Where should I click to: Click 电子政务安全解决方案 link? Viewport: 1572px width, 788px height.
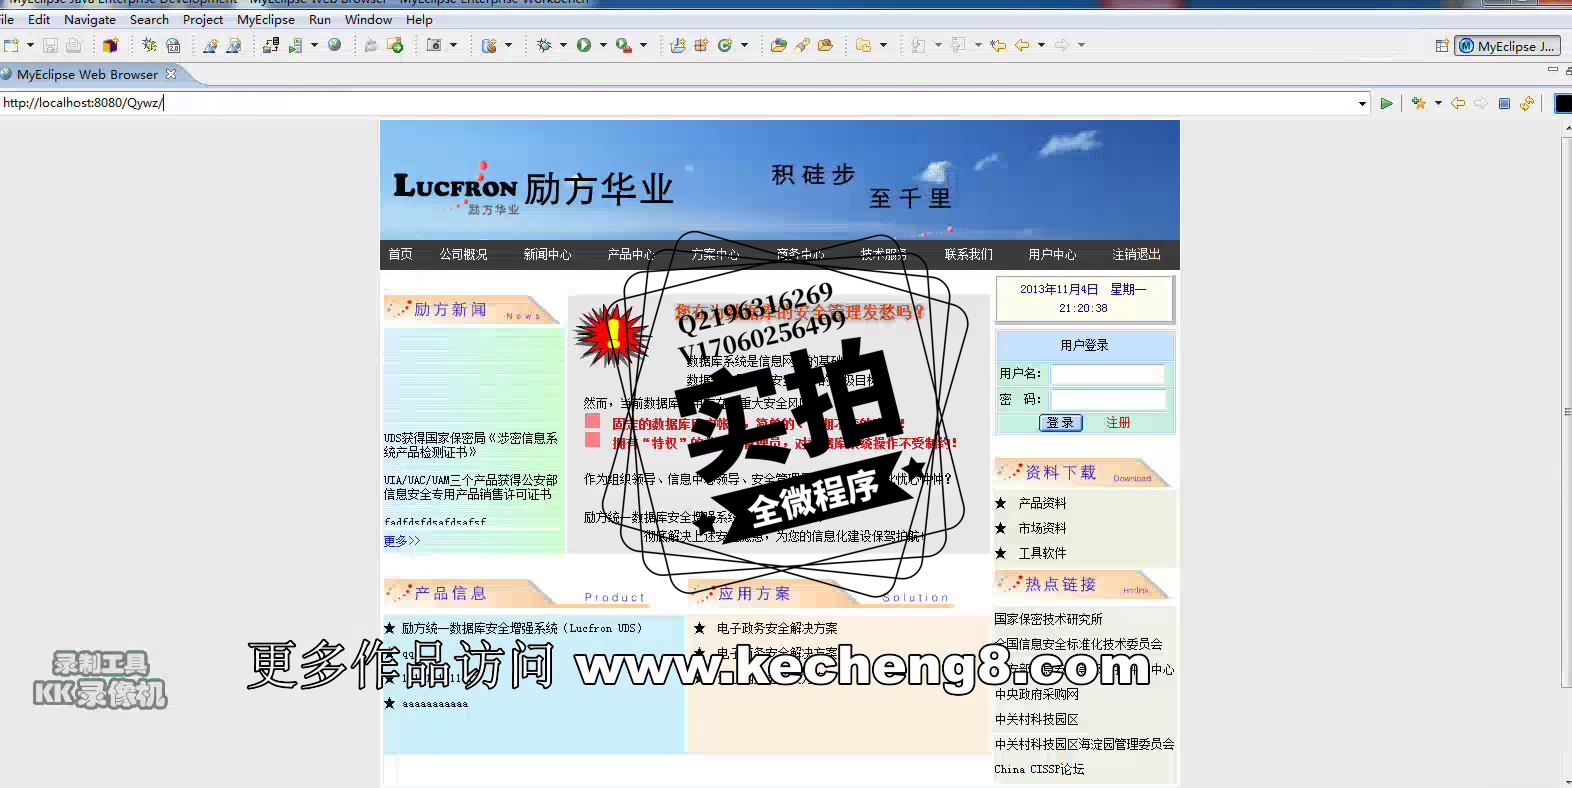point(777,628)
